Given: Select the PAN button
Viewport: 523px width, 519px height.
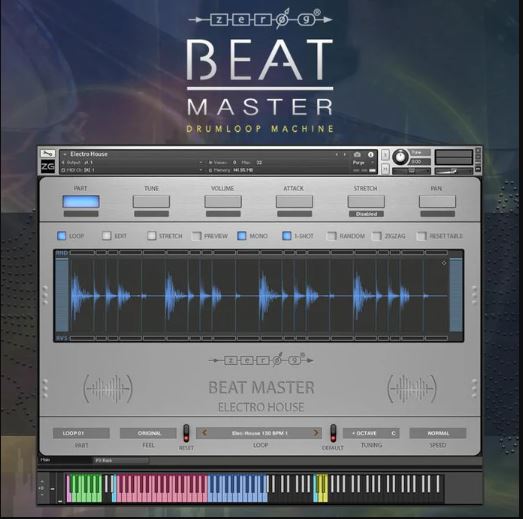Looking at the screenshot, I should pos(437,201).
